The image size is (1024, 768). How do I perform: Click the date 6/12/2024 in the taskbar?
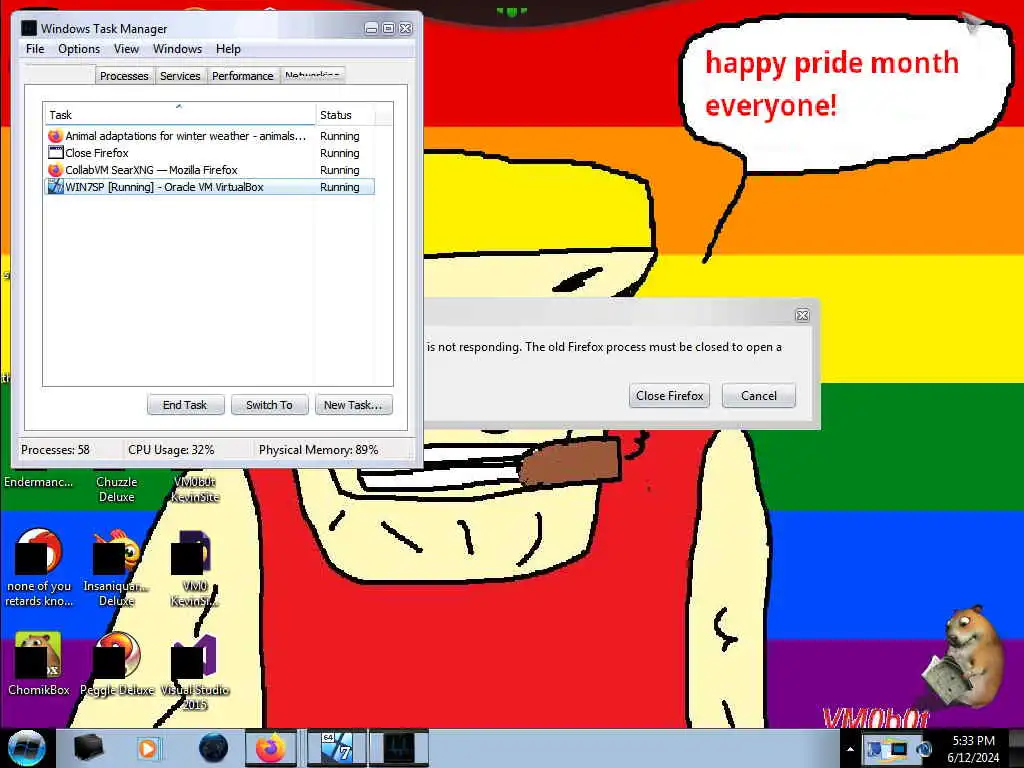(973, 758)
